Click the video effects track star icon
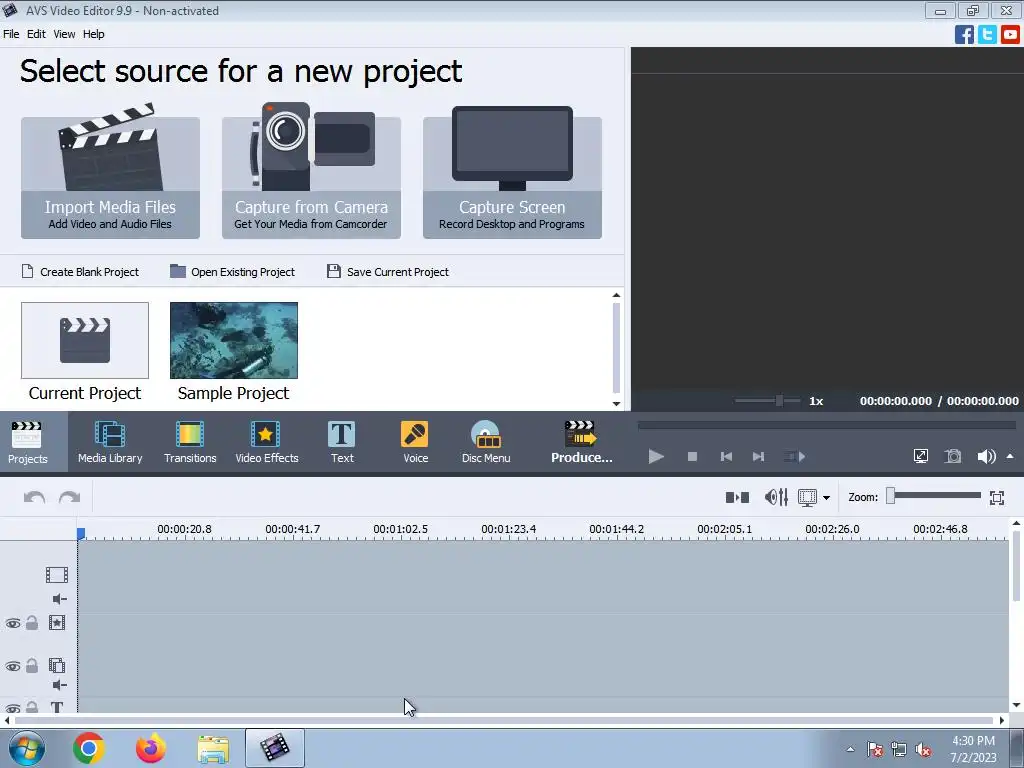 (x=57, y=622)
